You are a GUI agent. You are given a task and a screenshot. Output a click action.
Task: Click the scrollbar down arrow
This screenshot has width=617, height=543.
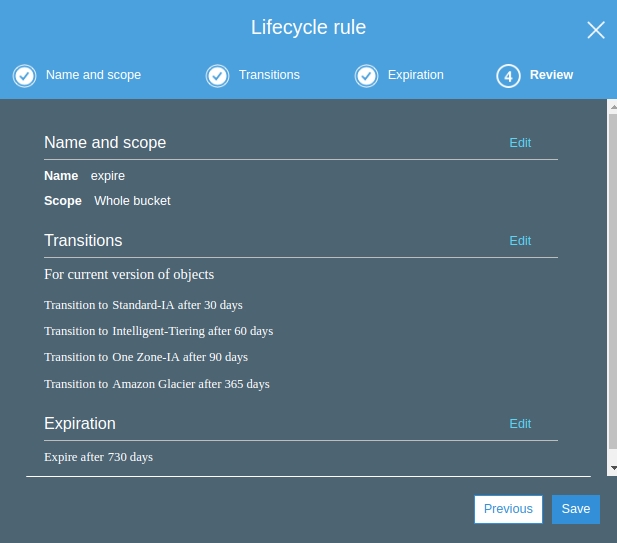[612, 468]
